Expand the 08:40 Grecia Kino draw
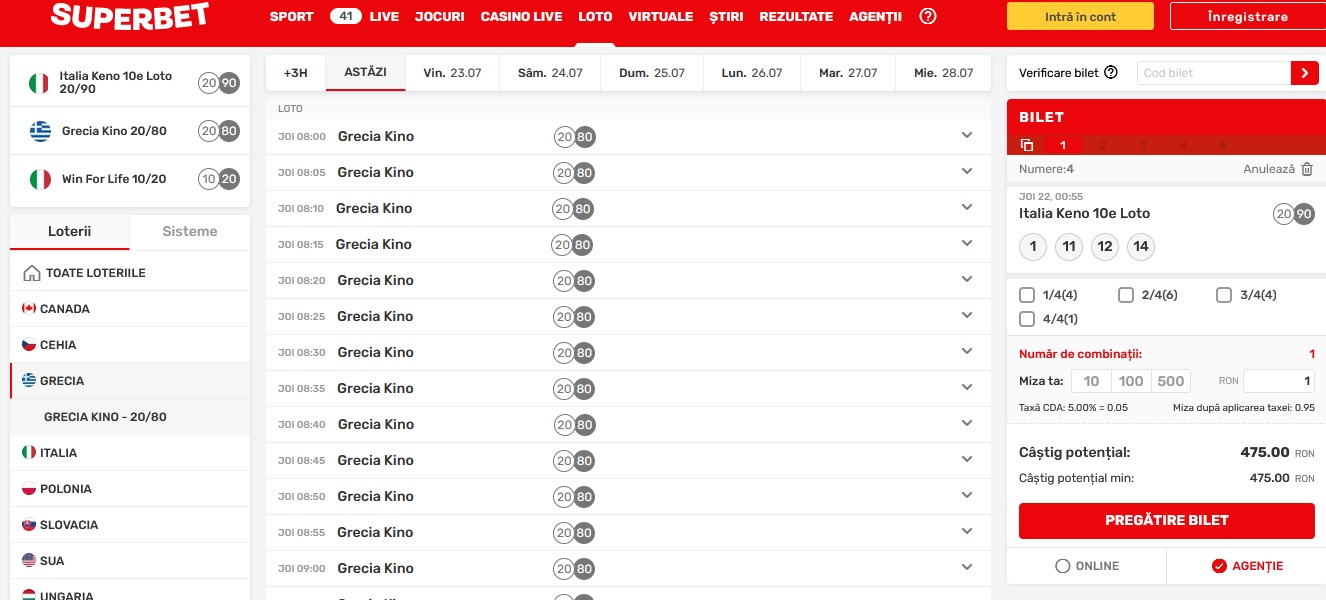The image size is (1326, 600). pos(967,424)
